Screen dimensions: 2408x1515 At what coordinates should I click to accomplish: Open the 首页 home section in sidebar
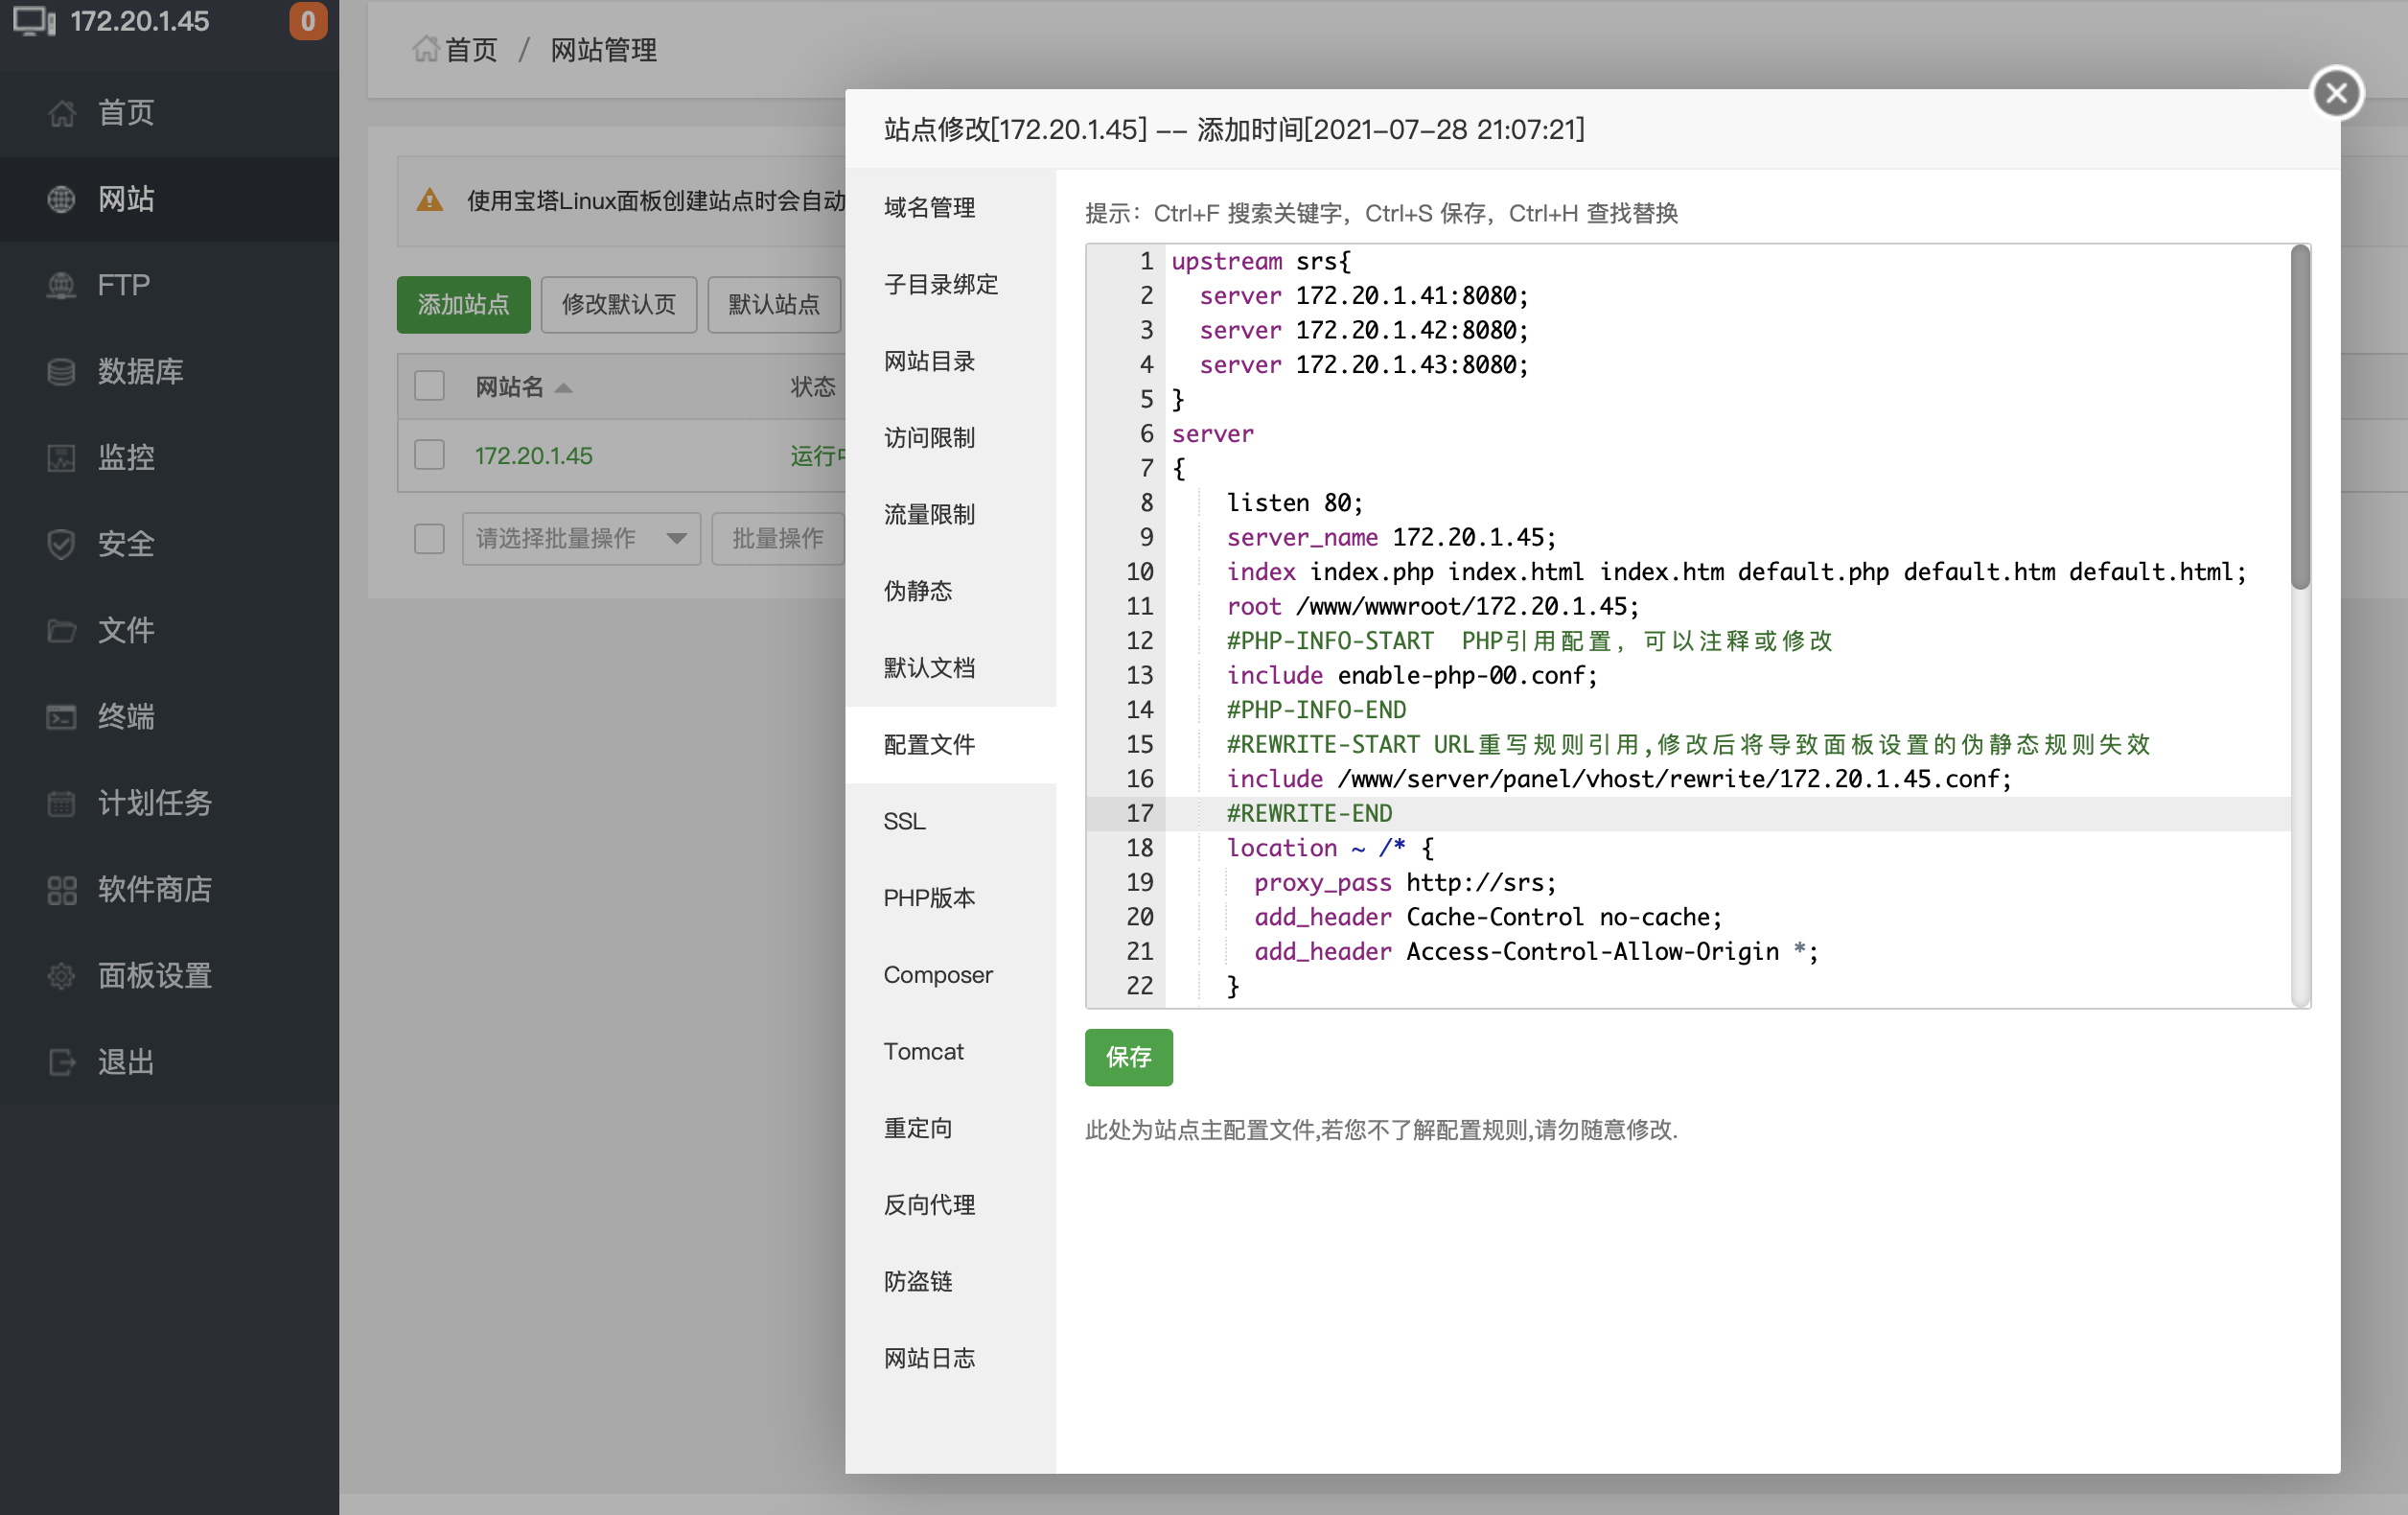pos(125,112)
